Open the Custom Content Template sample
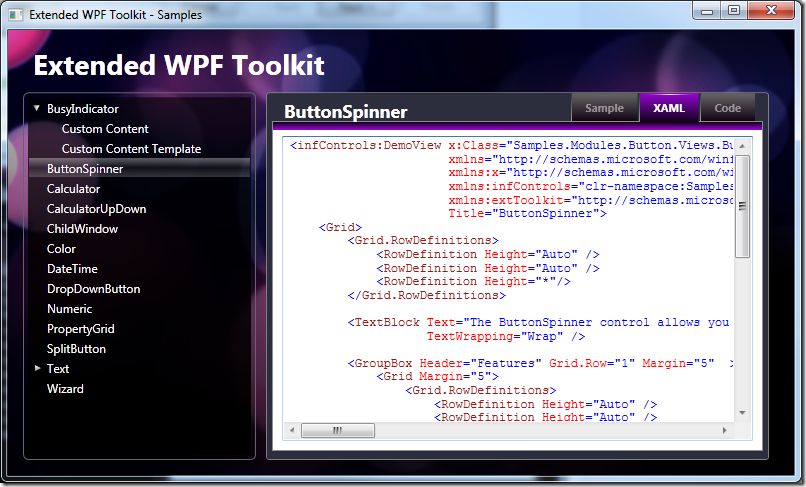The width and height of the screenshot is (806, 487). click(x=132, y=149)
